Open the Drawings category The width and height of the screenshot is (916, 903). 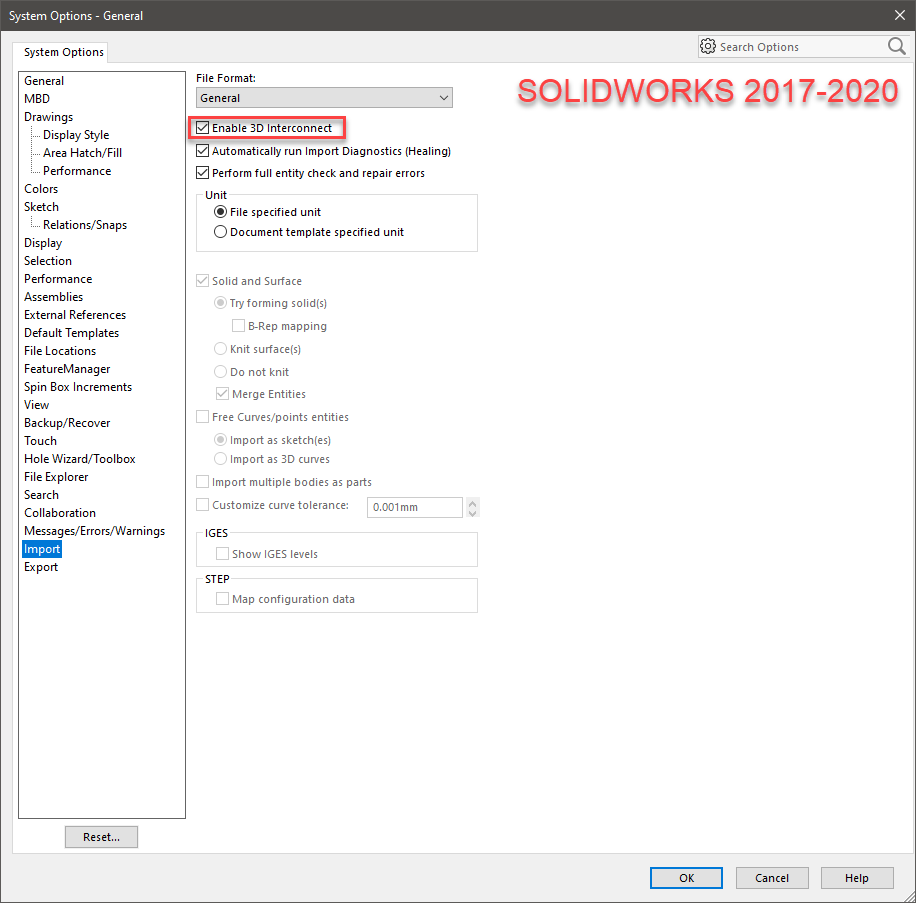click(x=48, y=117)
